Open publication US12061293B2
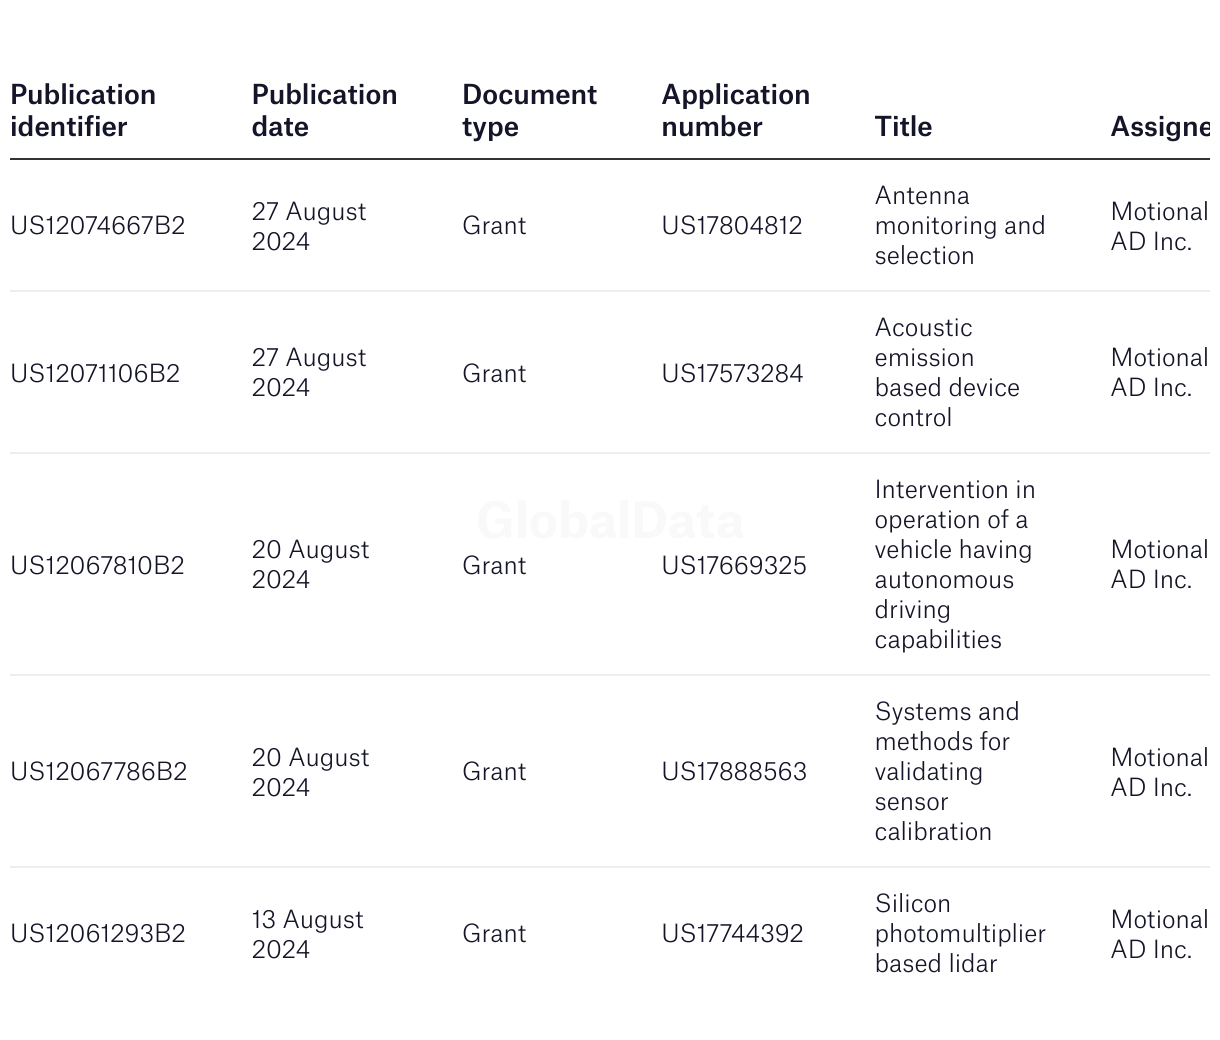Viewport: 1220px width, 1040px height. (x=98, y=934)
